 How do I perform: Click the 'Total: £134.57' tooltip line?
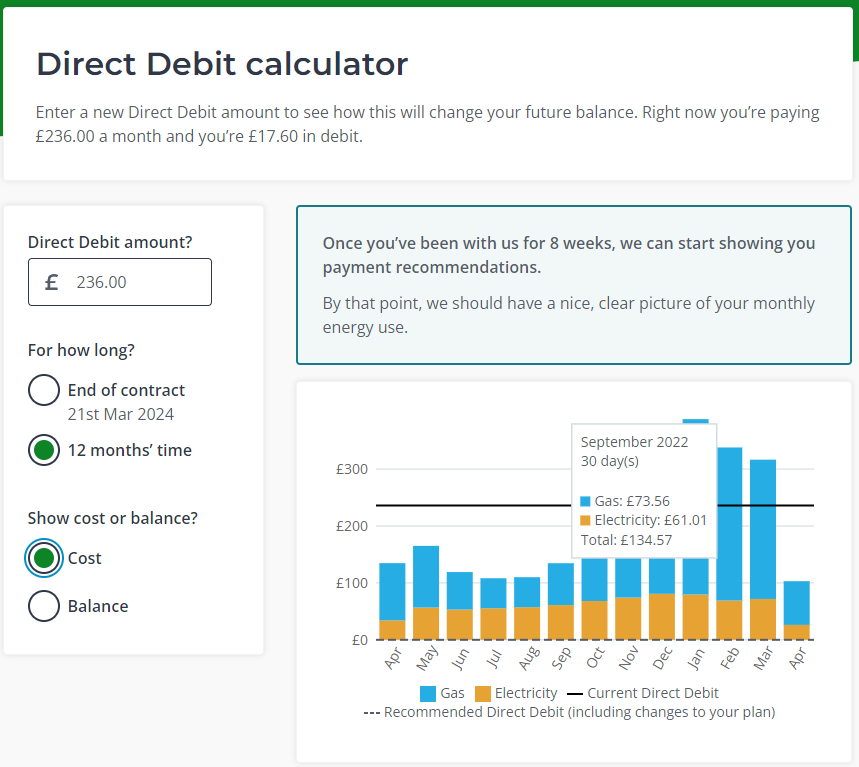[626, 540]
